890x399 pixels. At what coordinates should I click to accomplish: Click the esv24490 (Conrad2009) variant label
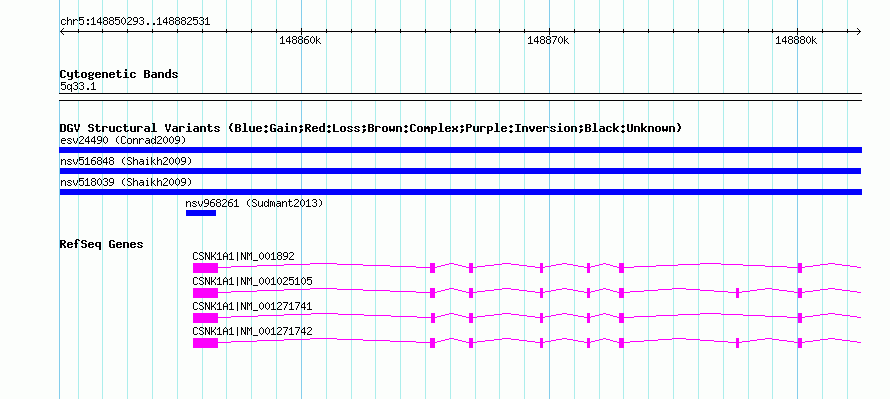tap(123, 140)
